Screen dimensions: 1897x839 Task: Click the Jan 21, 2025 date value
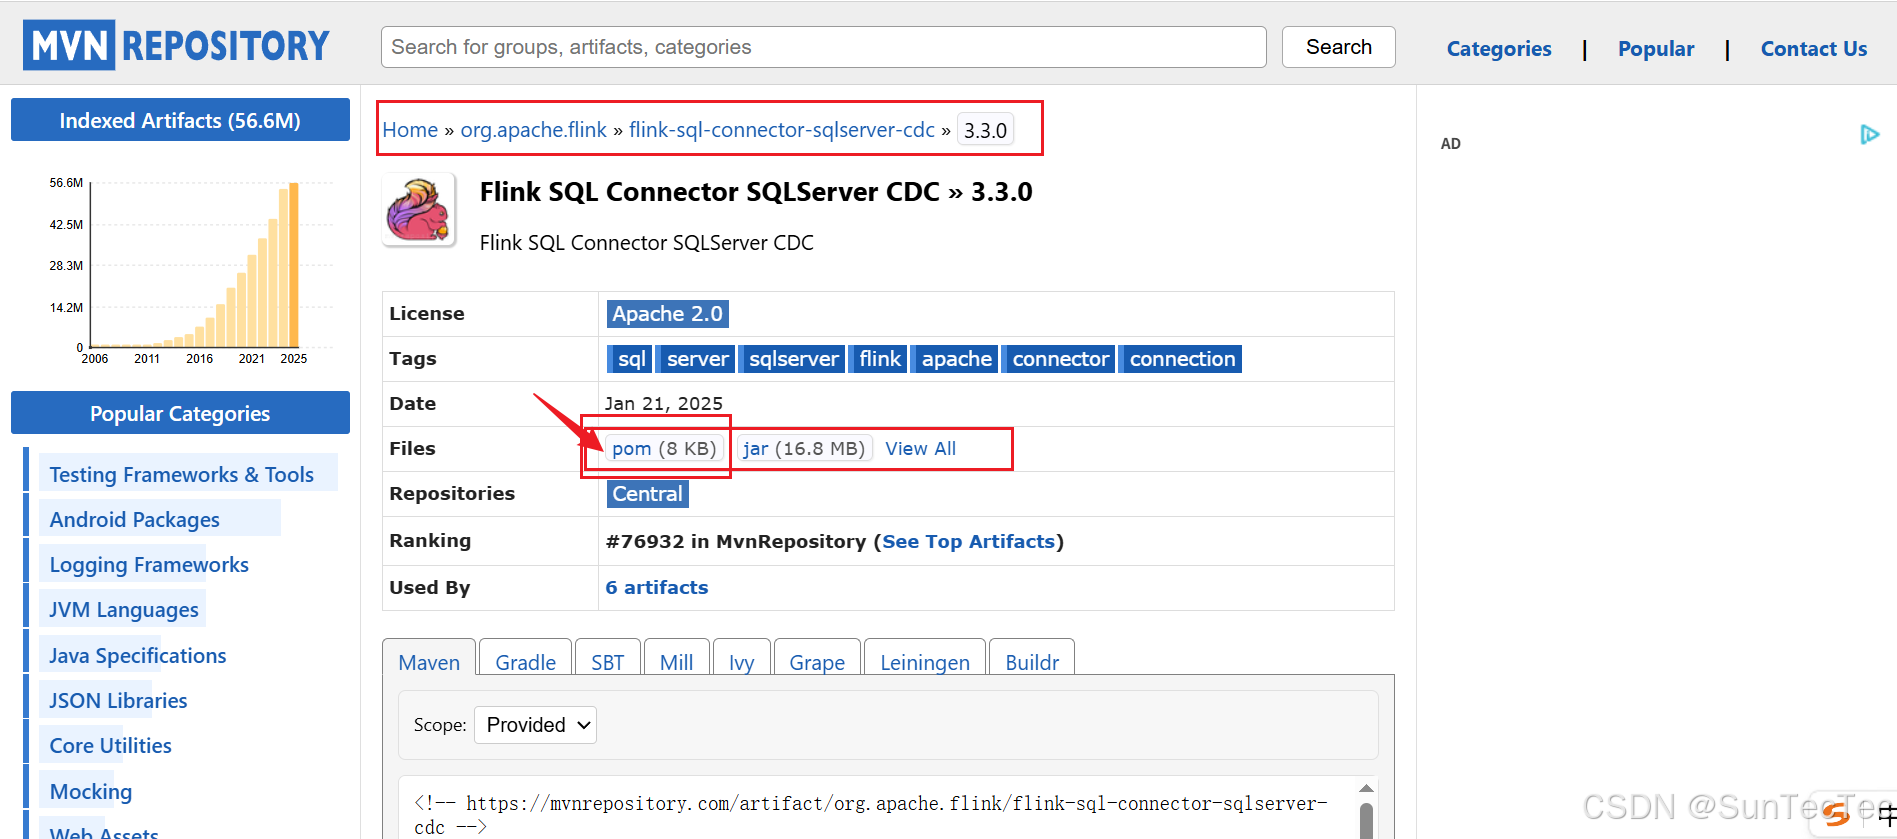663,404
